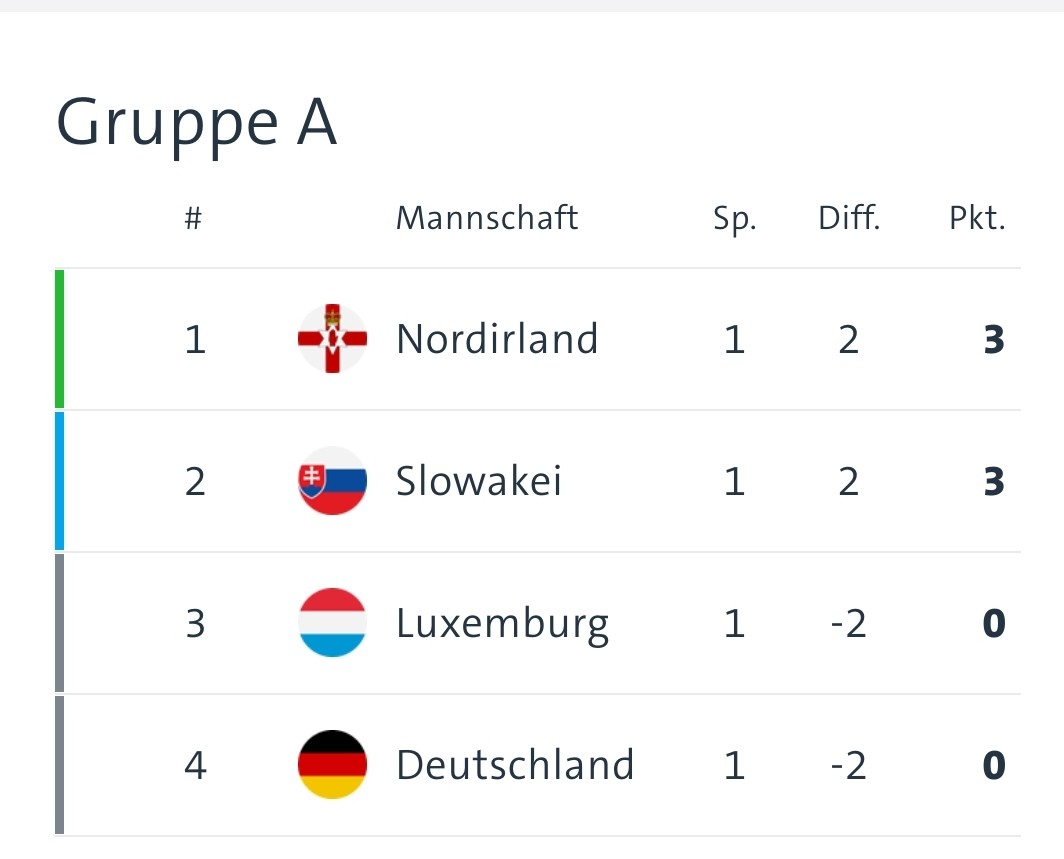The height and width of the screenshot is (859, 1064).
Task: Click the Slovakia flag icon
Action: [333, 481]
